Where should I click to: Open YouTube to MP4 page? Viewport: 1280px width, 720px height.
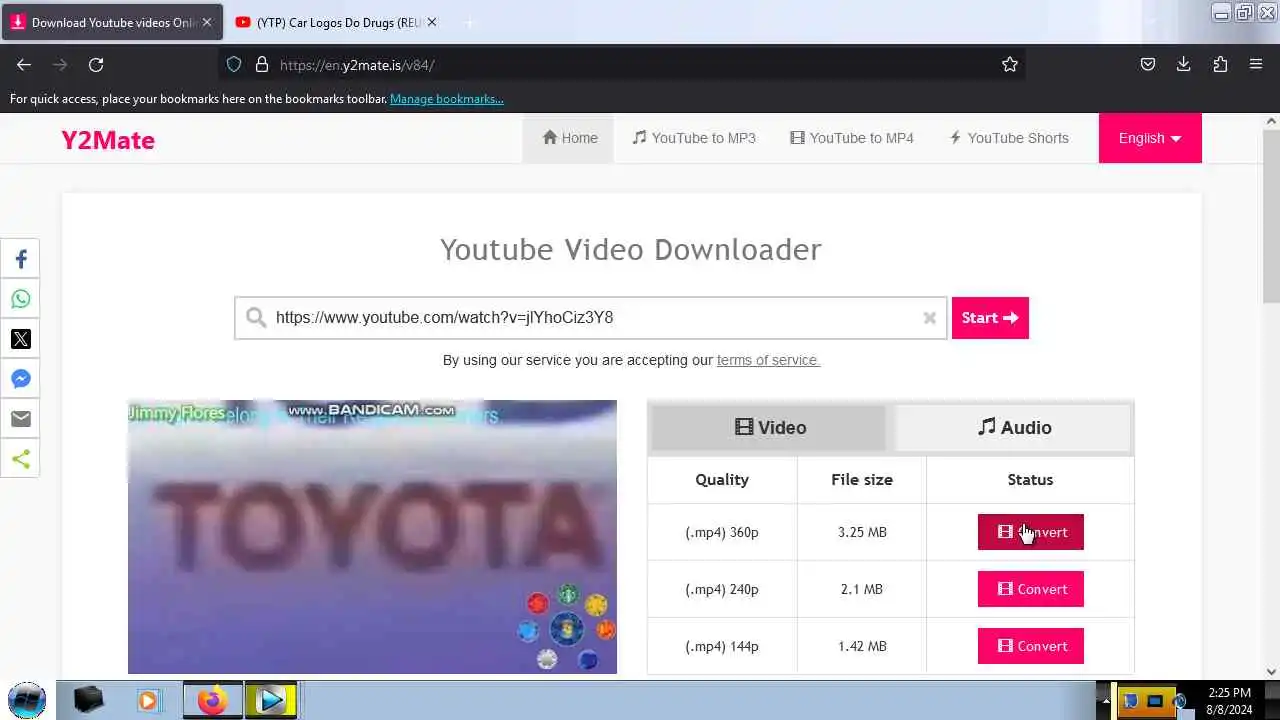tap(852, 138)
